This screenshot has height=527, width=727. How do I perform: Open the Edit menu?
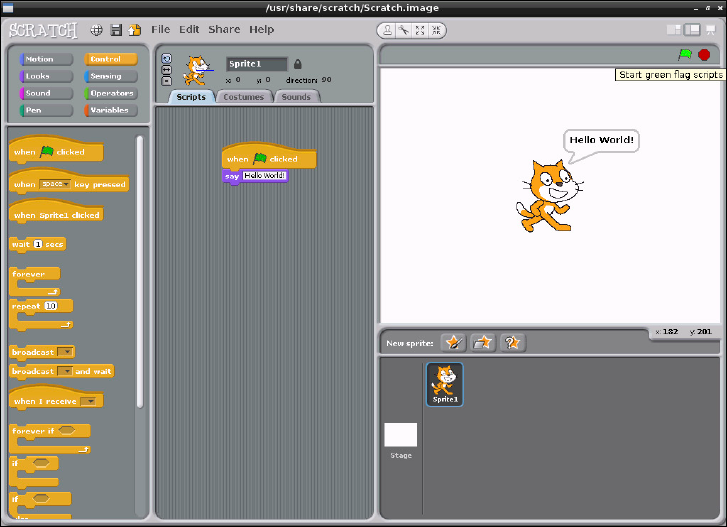[189, 30]
